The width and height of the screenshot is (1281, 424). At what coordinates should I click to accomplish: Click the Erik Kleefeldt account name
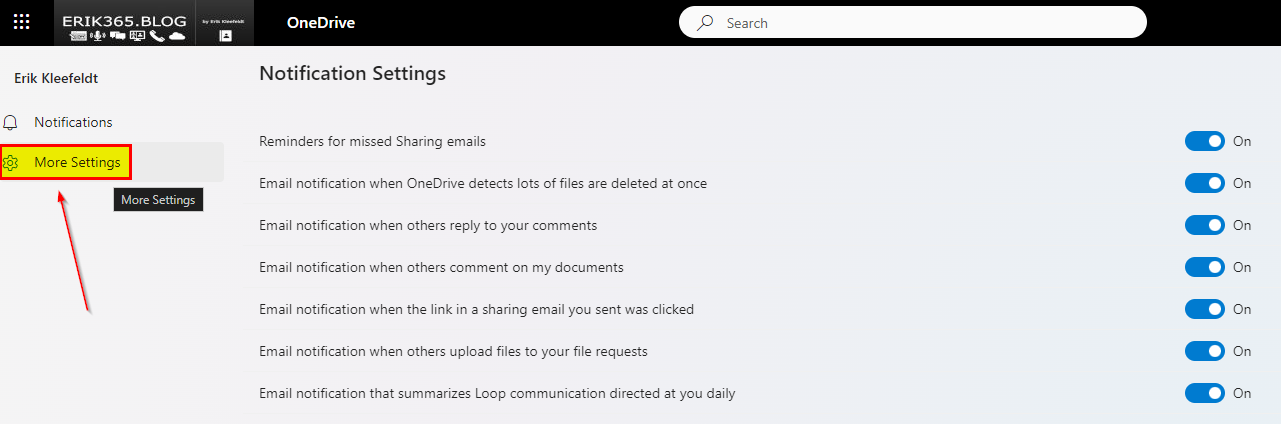pyautogui.click(x=56, y=78)
